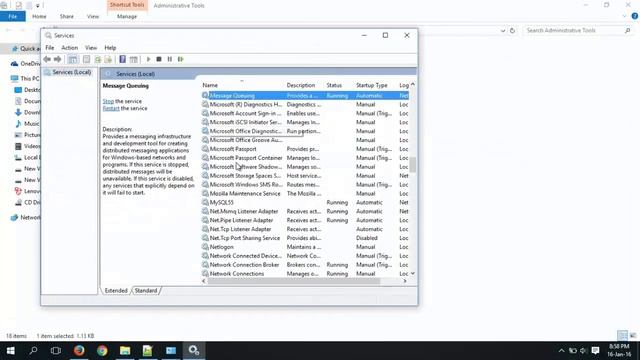Switch to the Extended tab
Image resolution: width=640 pixels, height=360 pixels.
point(116,291)
